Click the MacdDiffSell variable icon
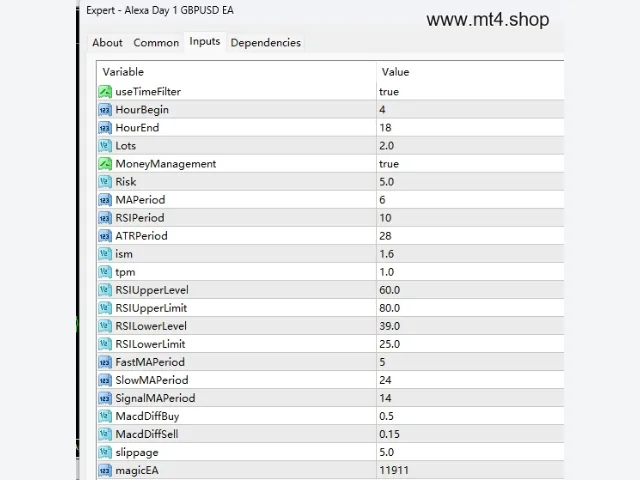Image resolution: width=640 pixels, height=480 pixels. click(x=105, y=434)
